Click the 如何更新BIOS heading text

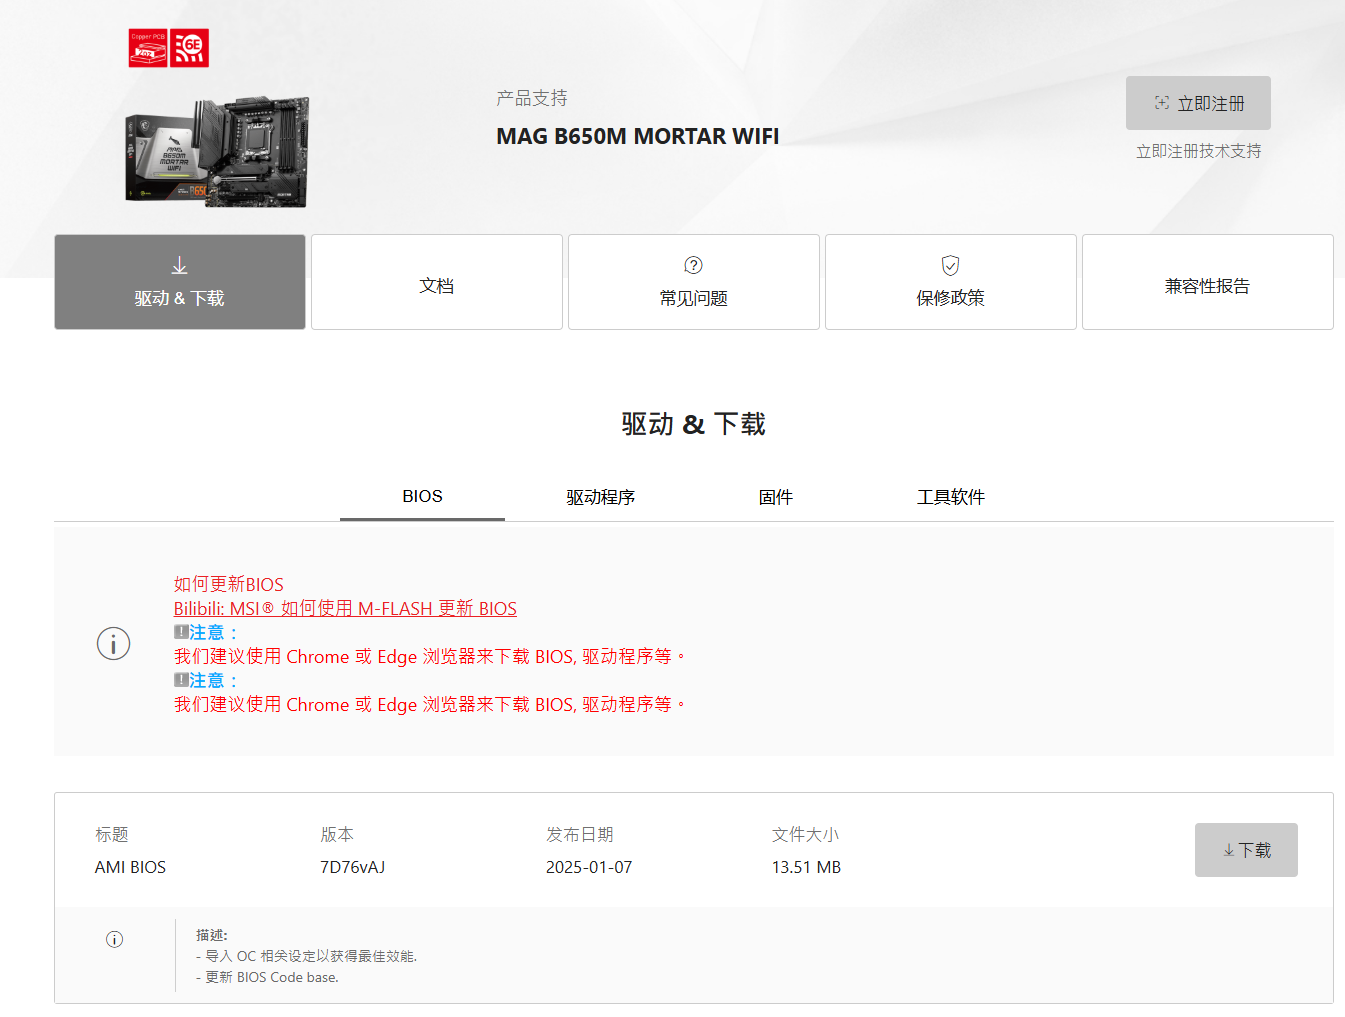point(229,585)
